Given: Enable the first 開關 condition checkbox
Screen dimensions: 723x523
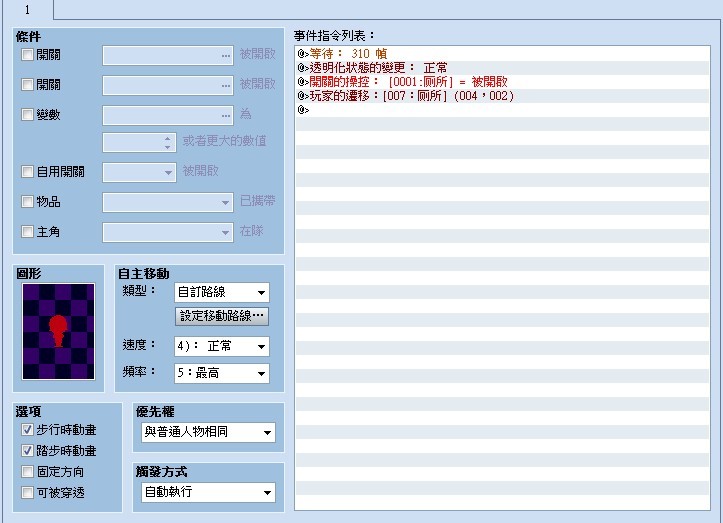Looking at the screenshot, I should (27, 55).
